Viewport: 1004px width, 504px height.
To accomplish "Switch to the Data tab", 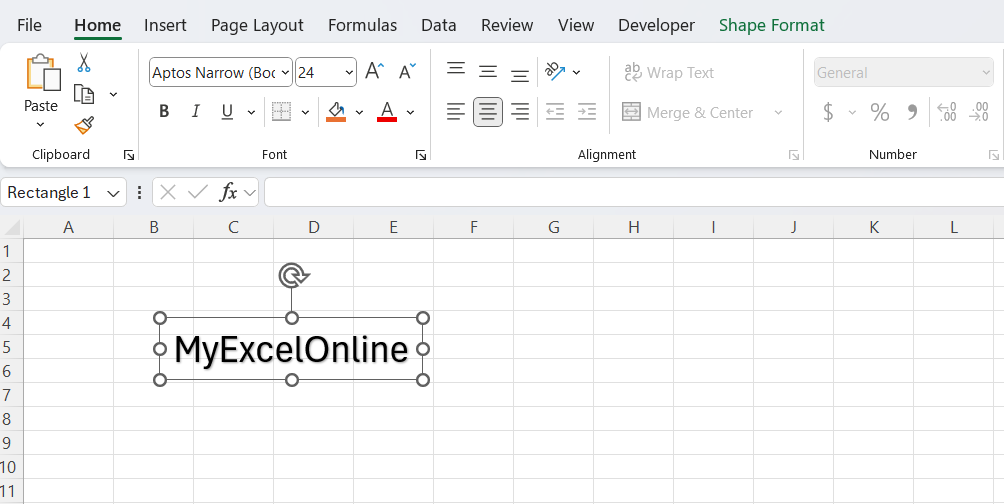I will point(439,25).
